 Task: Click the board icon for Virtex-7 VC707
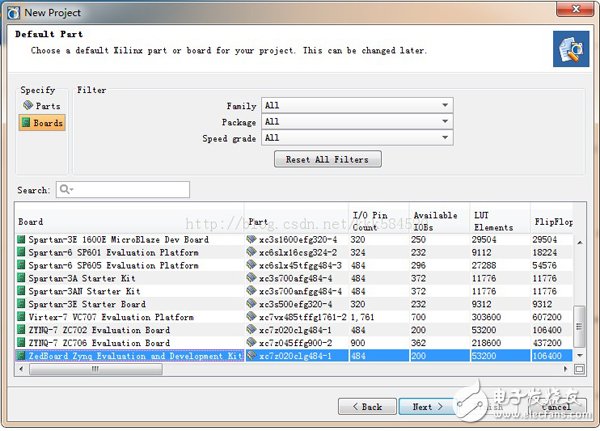[x=21, y=317]
